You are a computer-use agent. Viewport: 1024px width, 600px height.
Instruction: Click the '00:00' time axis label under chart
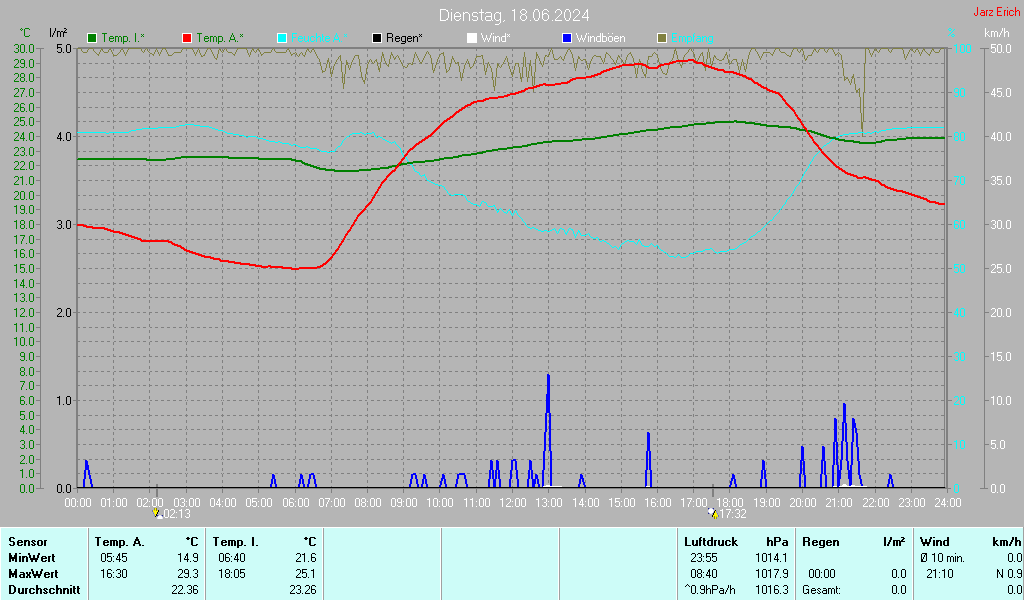tap(78, 502)
